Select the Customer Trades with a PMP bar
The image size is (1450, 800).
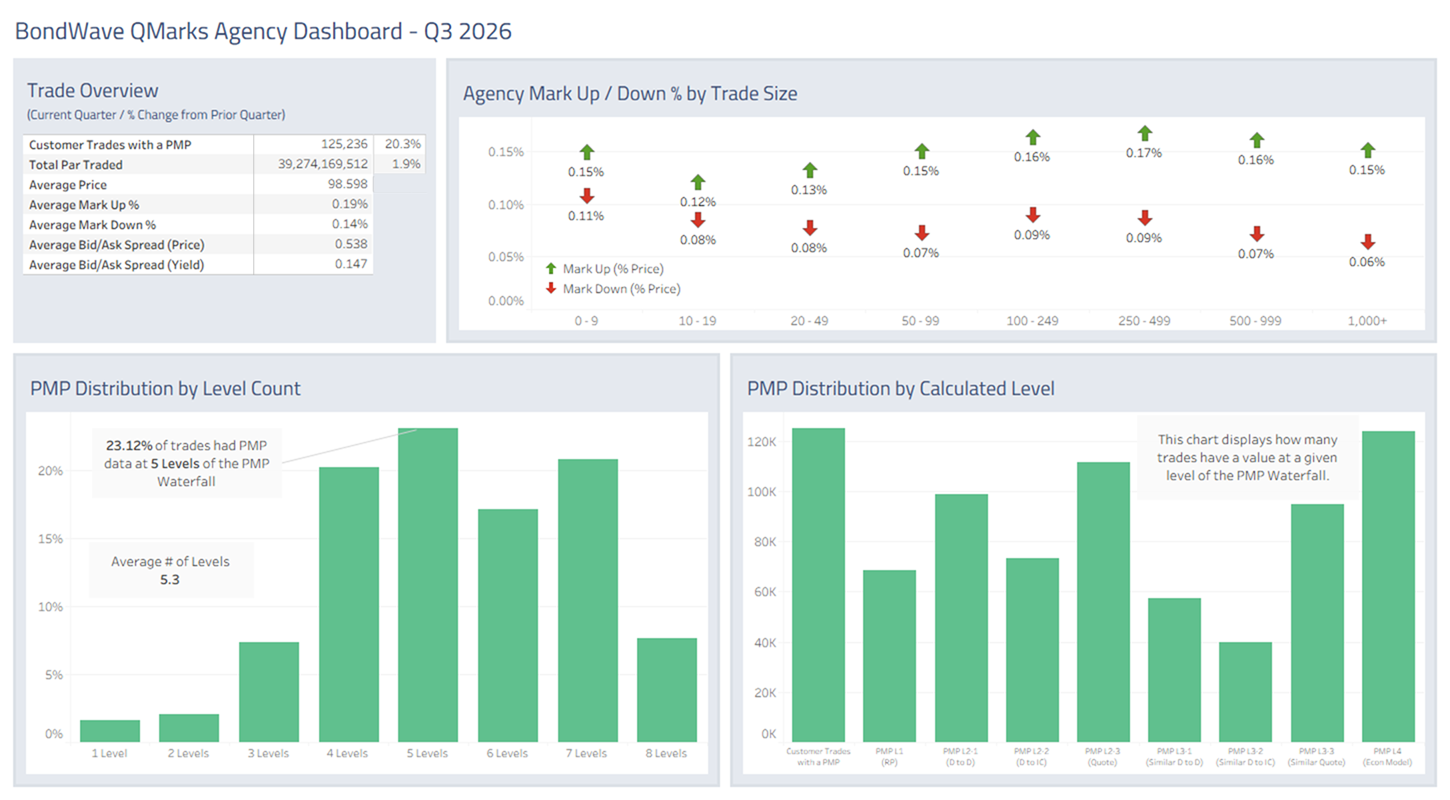coord(818,585)
